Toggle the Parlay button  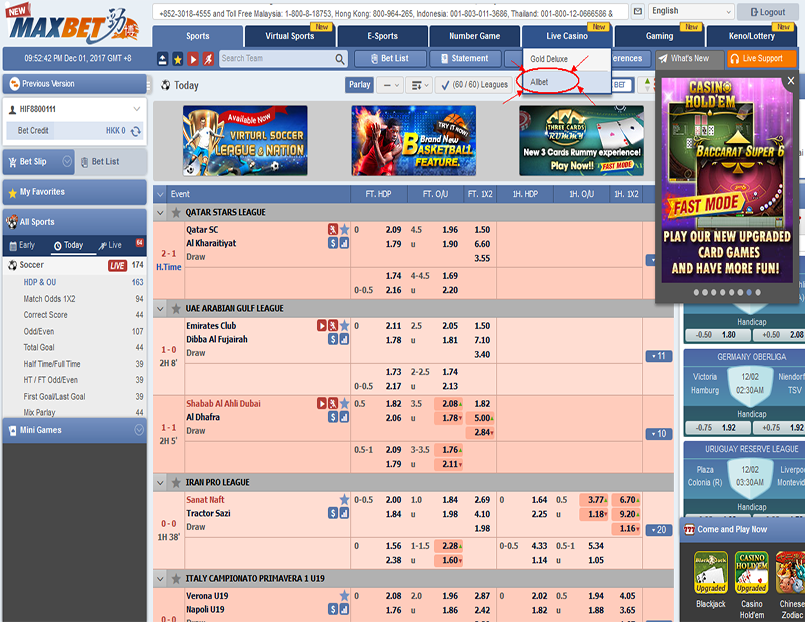[x=359, y=85]
